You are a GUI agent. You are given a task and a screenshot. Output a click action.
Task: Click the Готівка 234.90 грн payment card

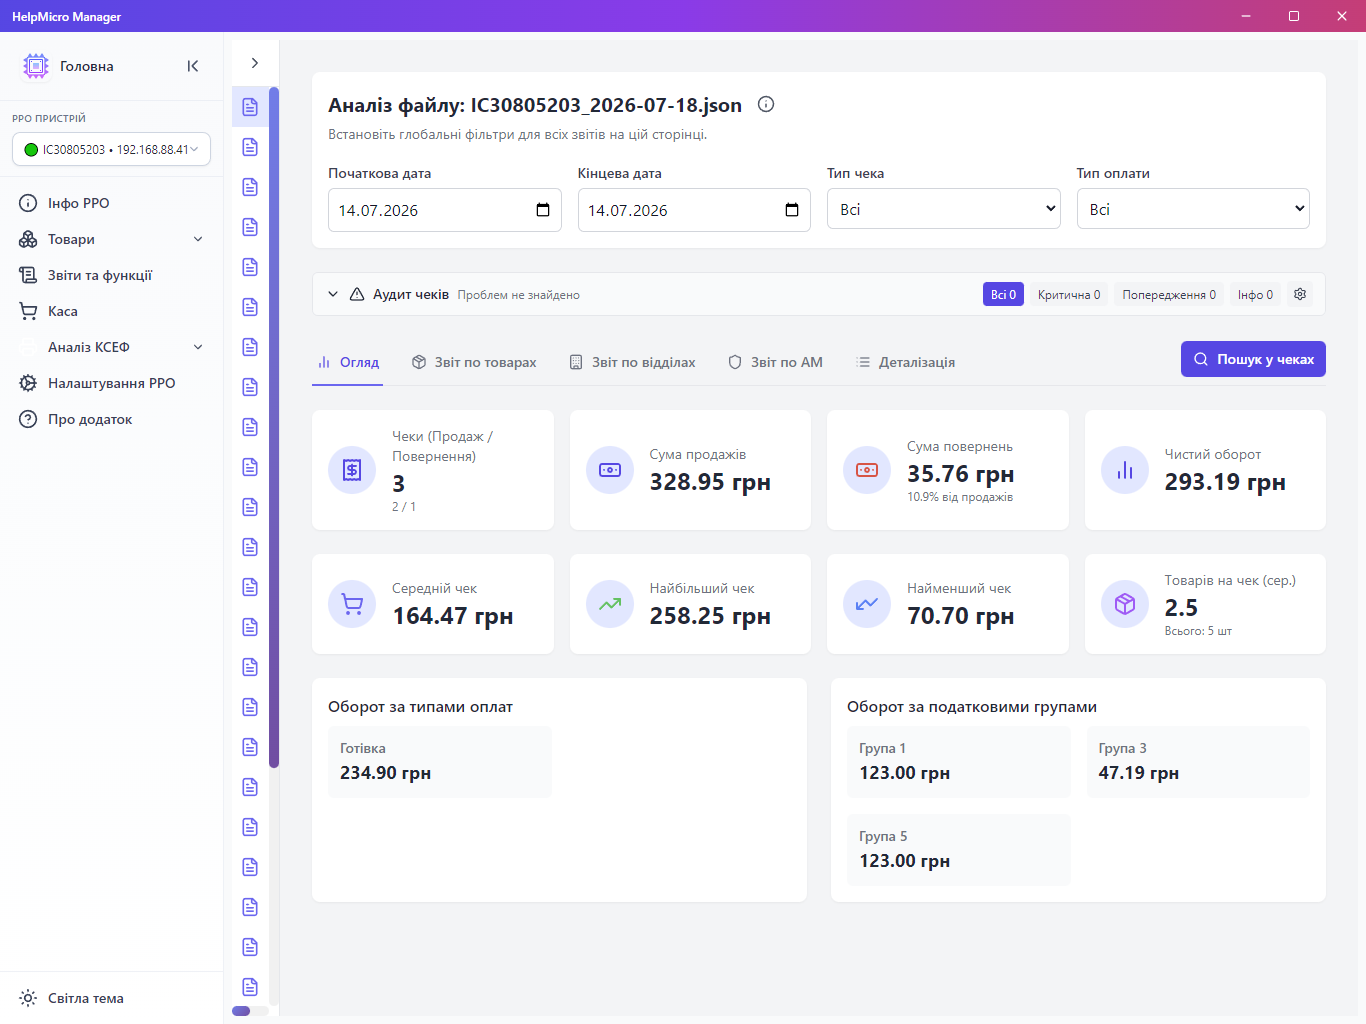[440, 762]
